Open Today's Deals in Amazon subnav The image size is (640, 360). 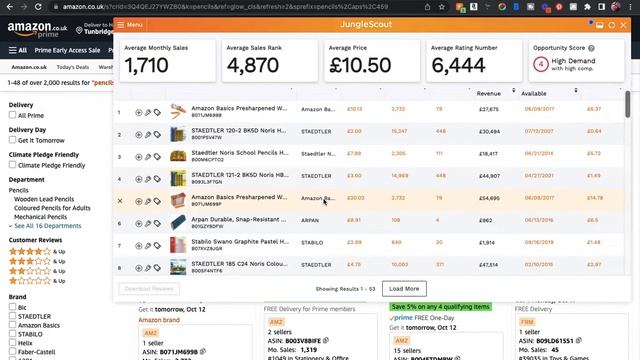(x=73, y=67)
